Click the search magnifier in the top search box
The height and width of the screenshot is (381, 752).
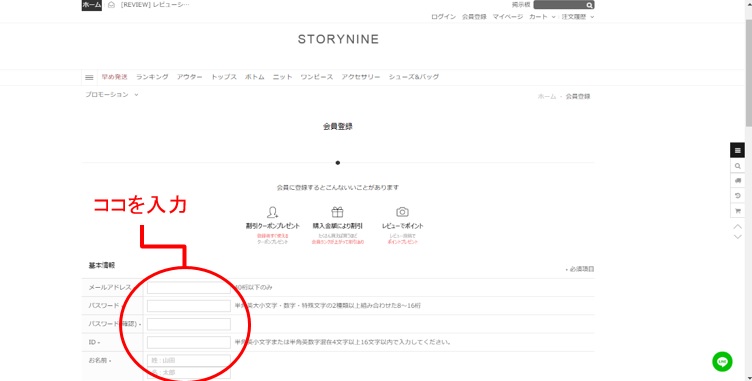pos(589,5)
